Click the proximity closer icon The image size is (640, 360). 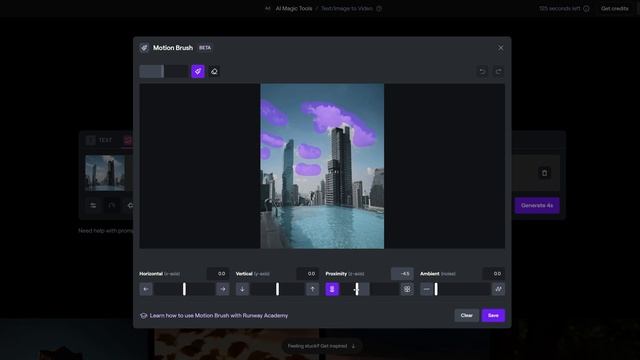click(407, 289)
